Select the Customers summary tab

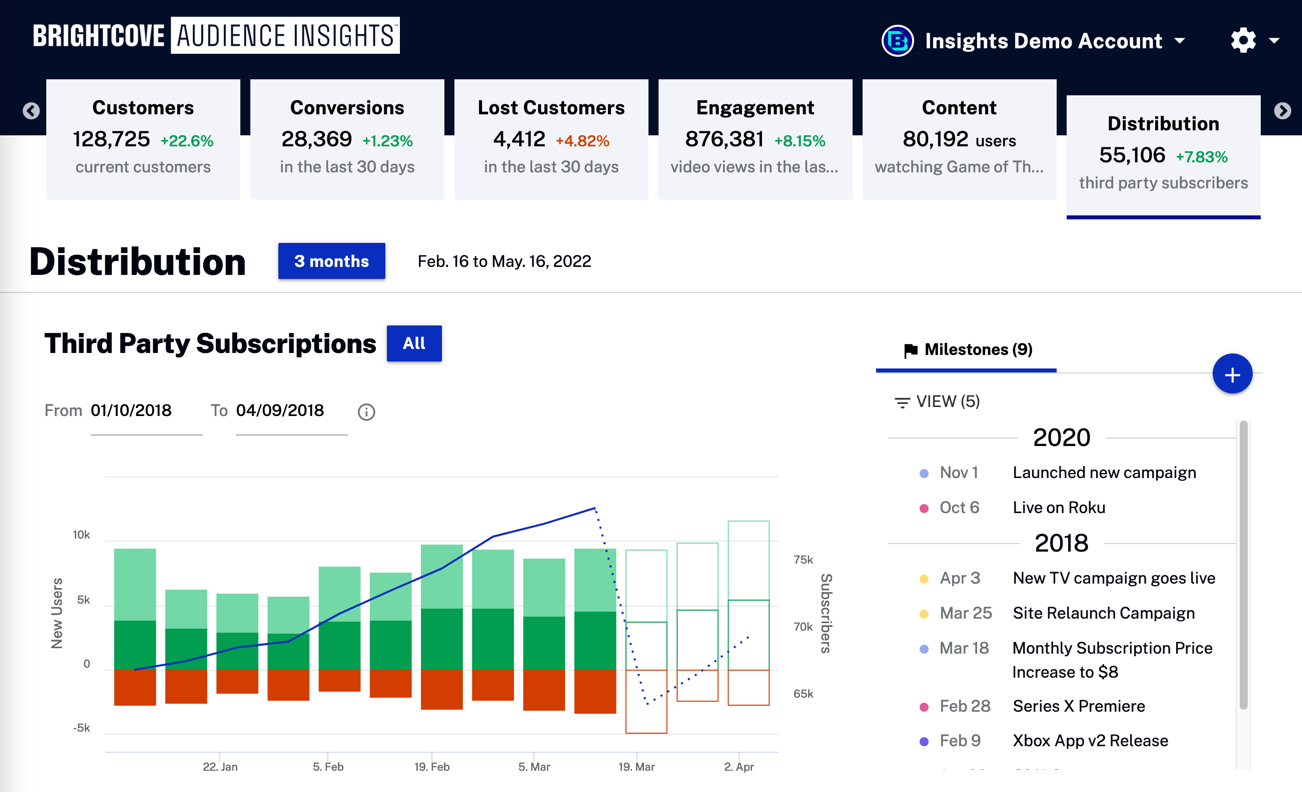click(x=143, y=139)
